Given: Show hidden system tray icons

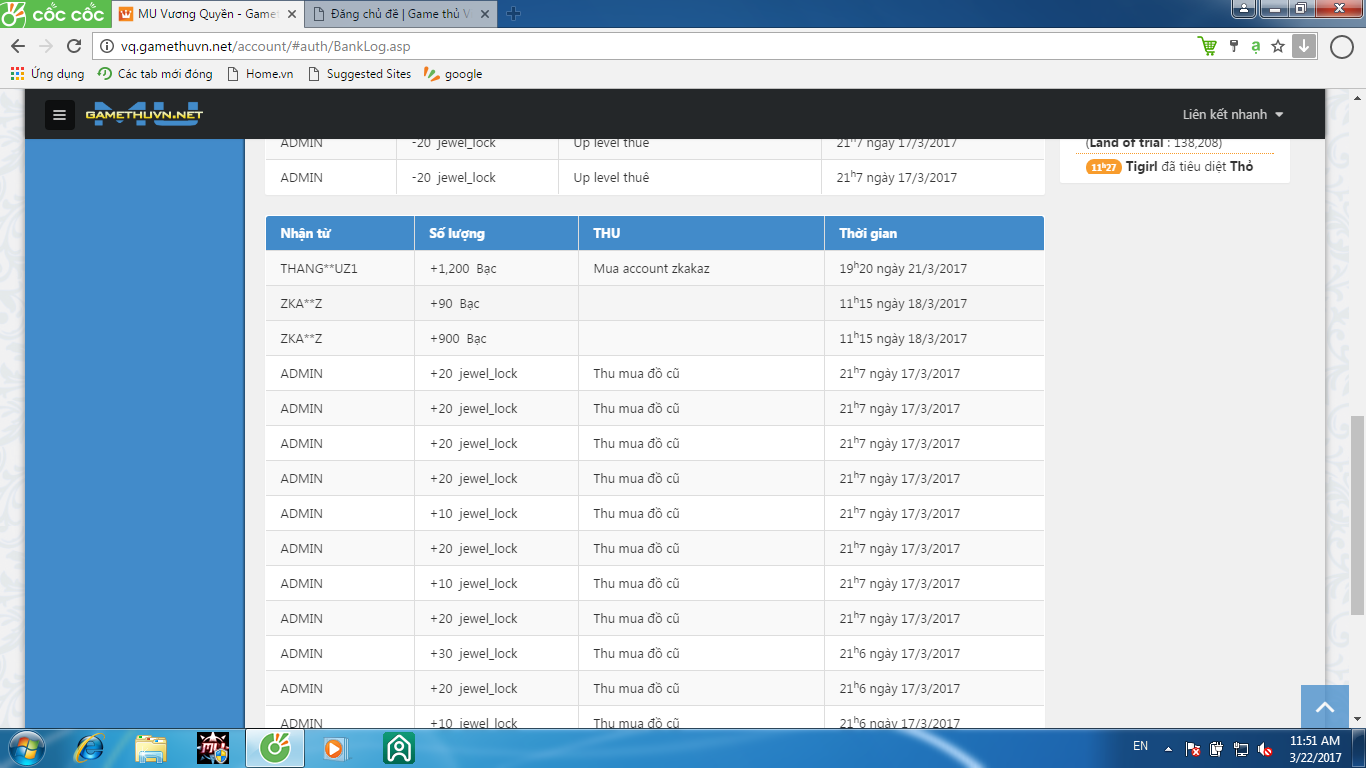Looking at the screenshot, I should [x=1167, y=748].
